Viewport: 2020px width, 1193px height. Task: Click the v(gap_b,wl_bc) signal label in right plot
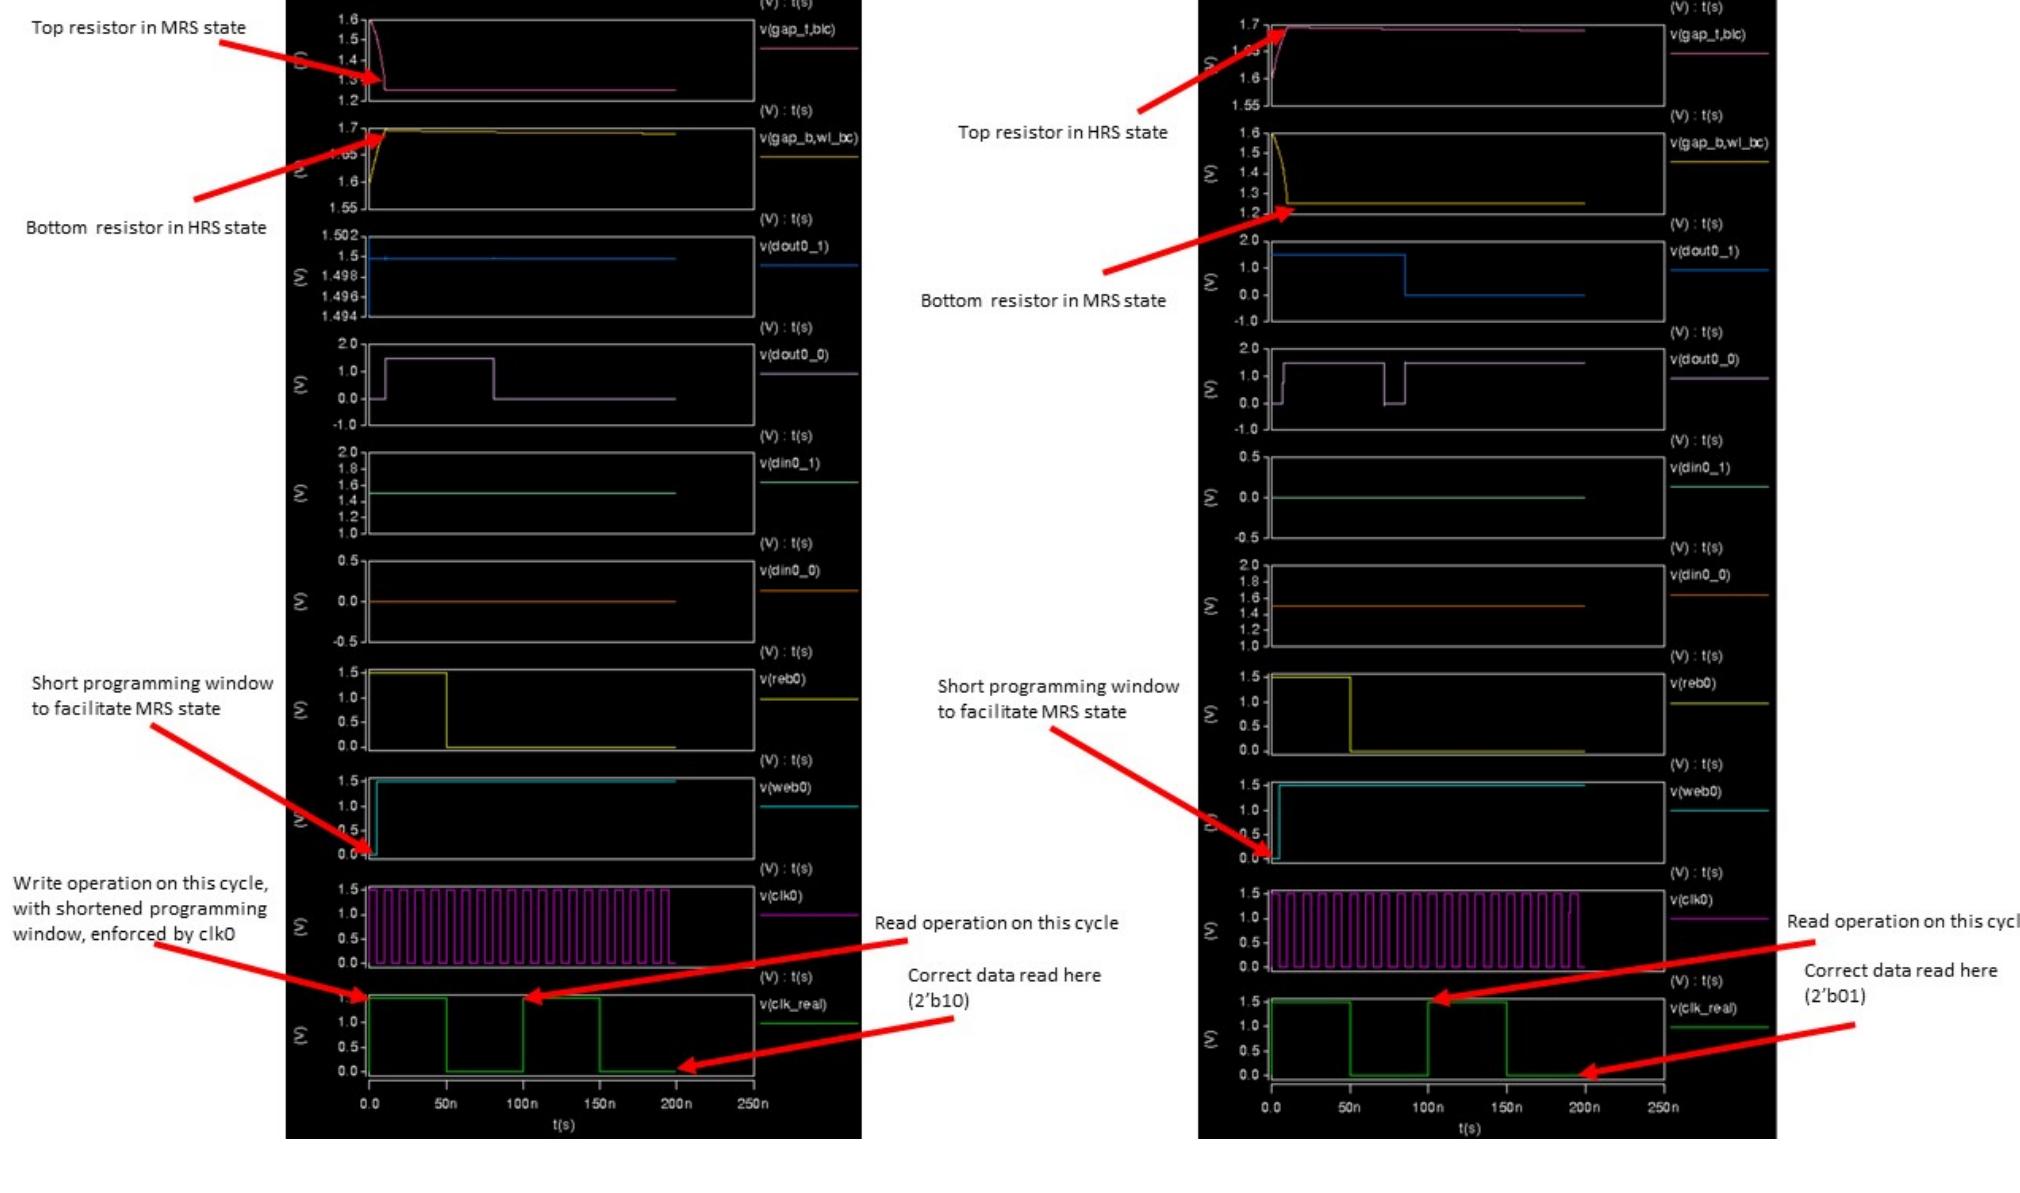[x=1718, y=143]
